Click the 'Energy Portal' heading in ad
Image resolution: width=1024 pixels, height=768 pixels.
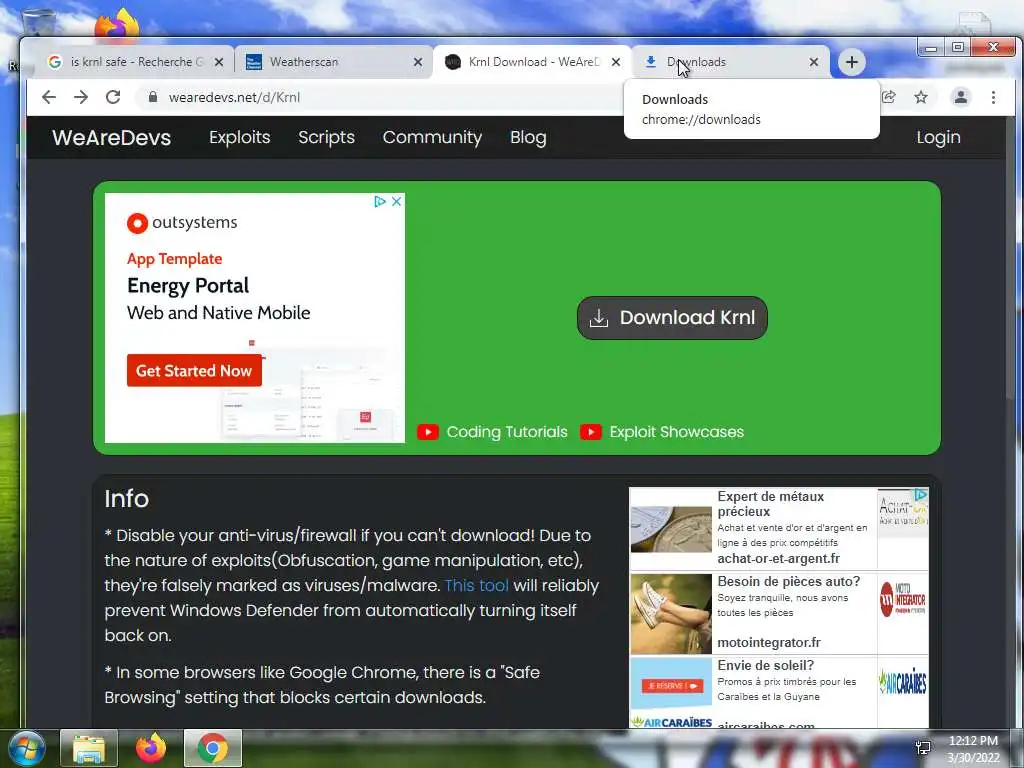(188, 285)
